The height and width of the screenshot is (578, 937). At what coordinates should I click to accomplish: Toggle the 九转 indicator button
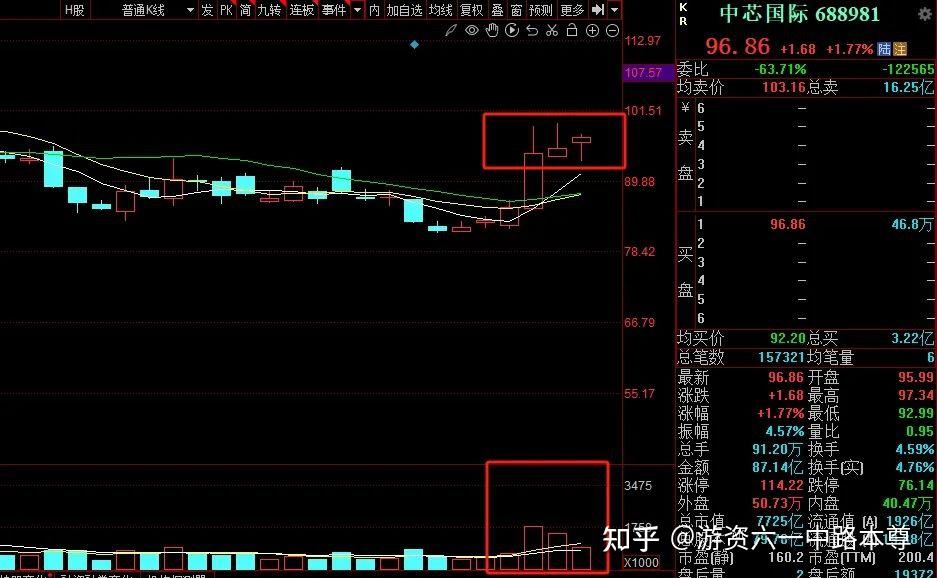point(269,10)
